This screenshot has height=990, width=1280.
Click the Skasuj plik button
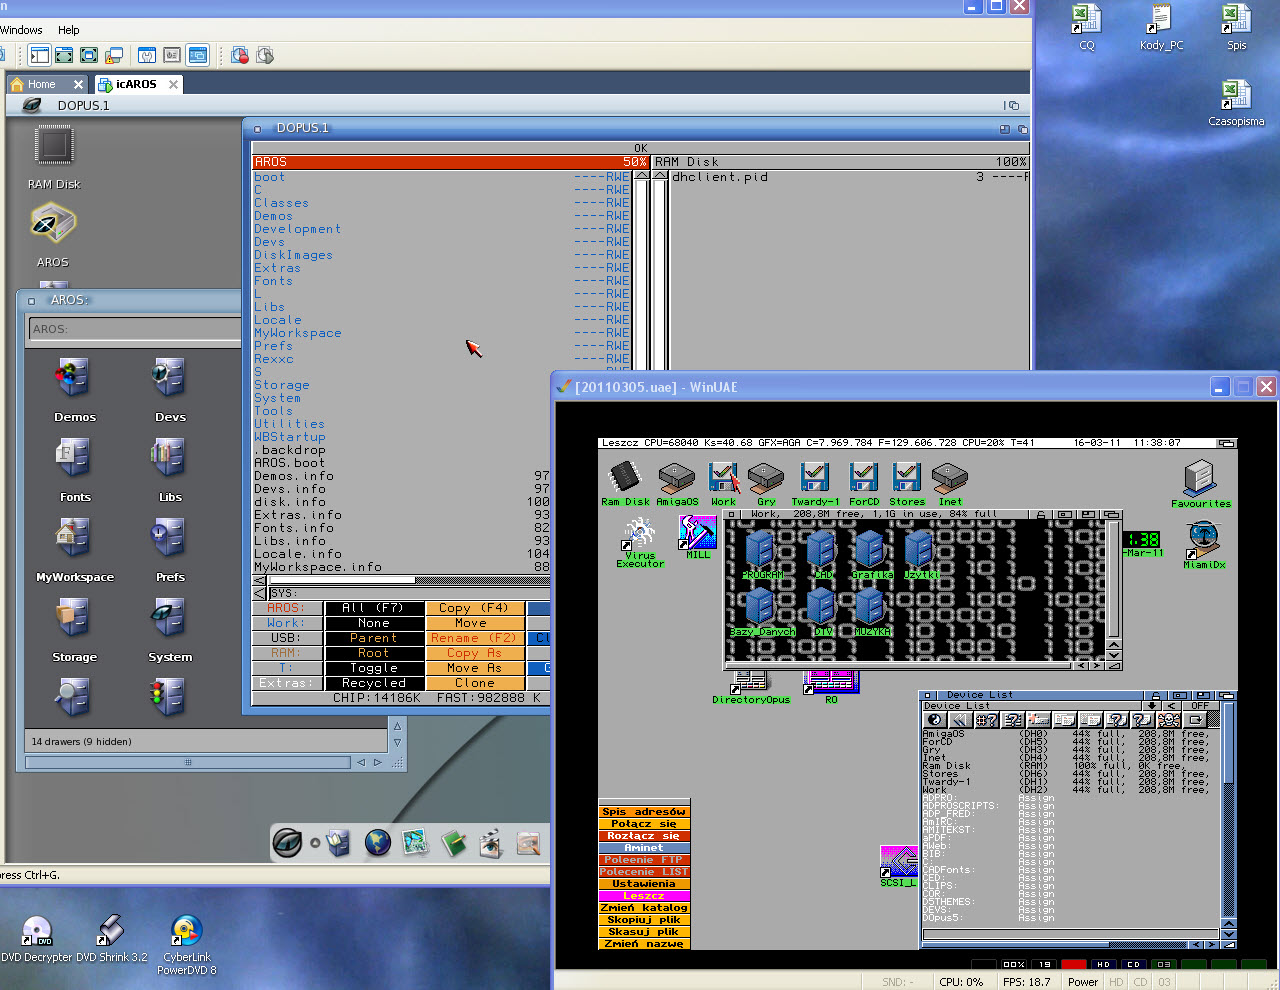[x=644, y=932]
